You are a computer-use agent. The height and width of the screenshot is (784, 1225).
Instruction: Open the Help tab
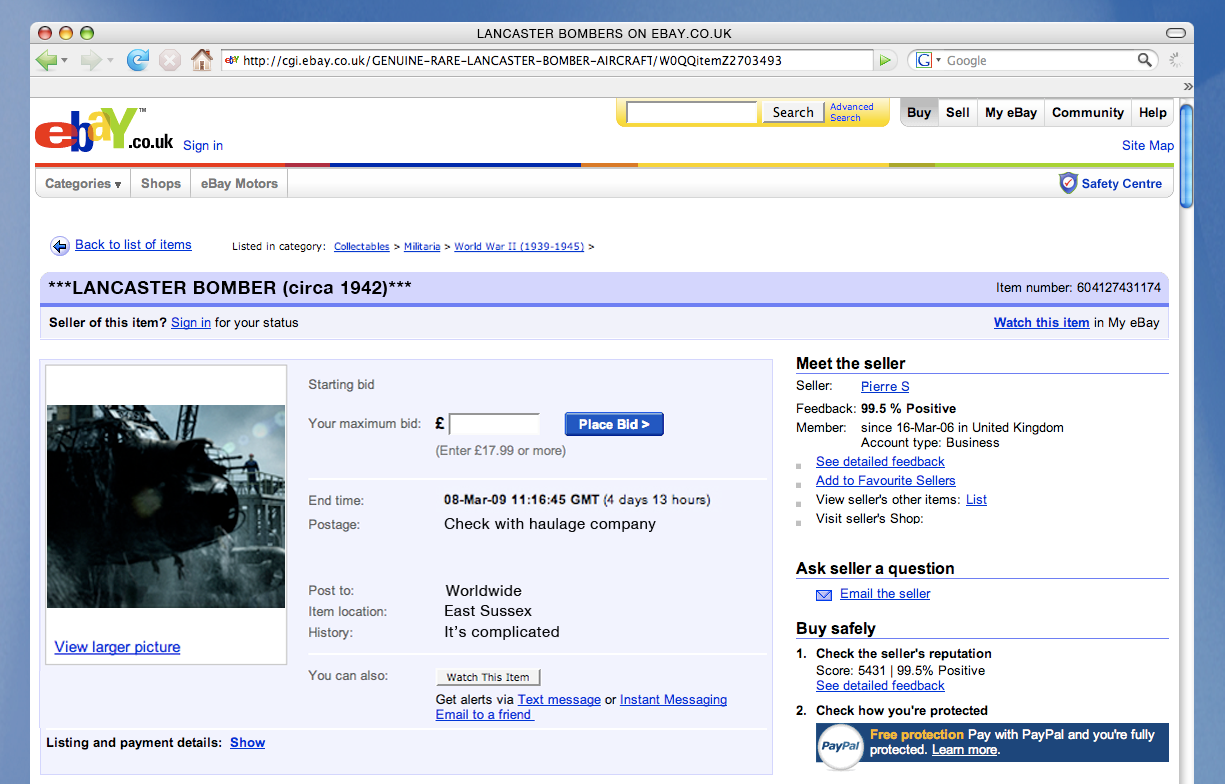click(1152, 113)
